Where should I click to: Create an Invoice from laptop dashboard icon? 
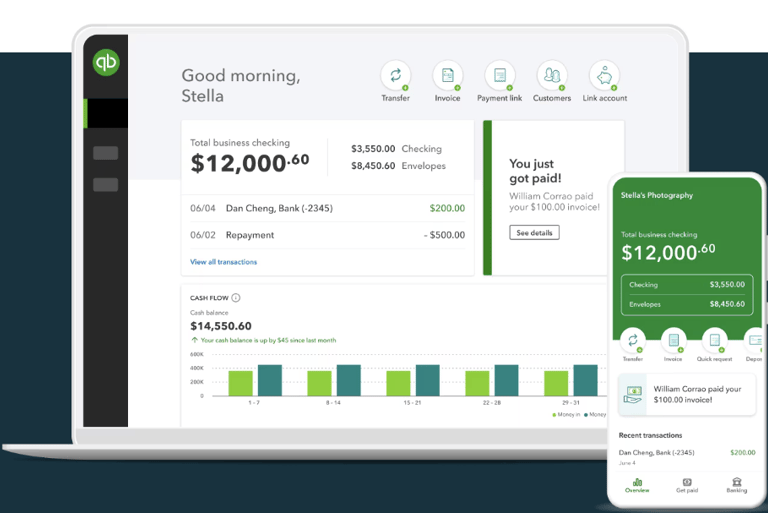447,75
